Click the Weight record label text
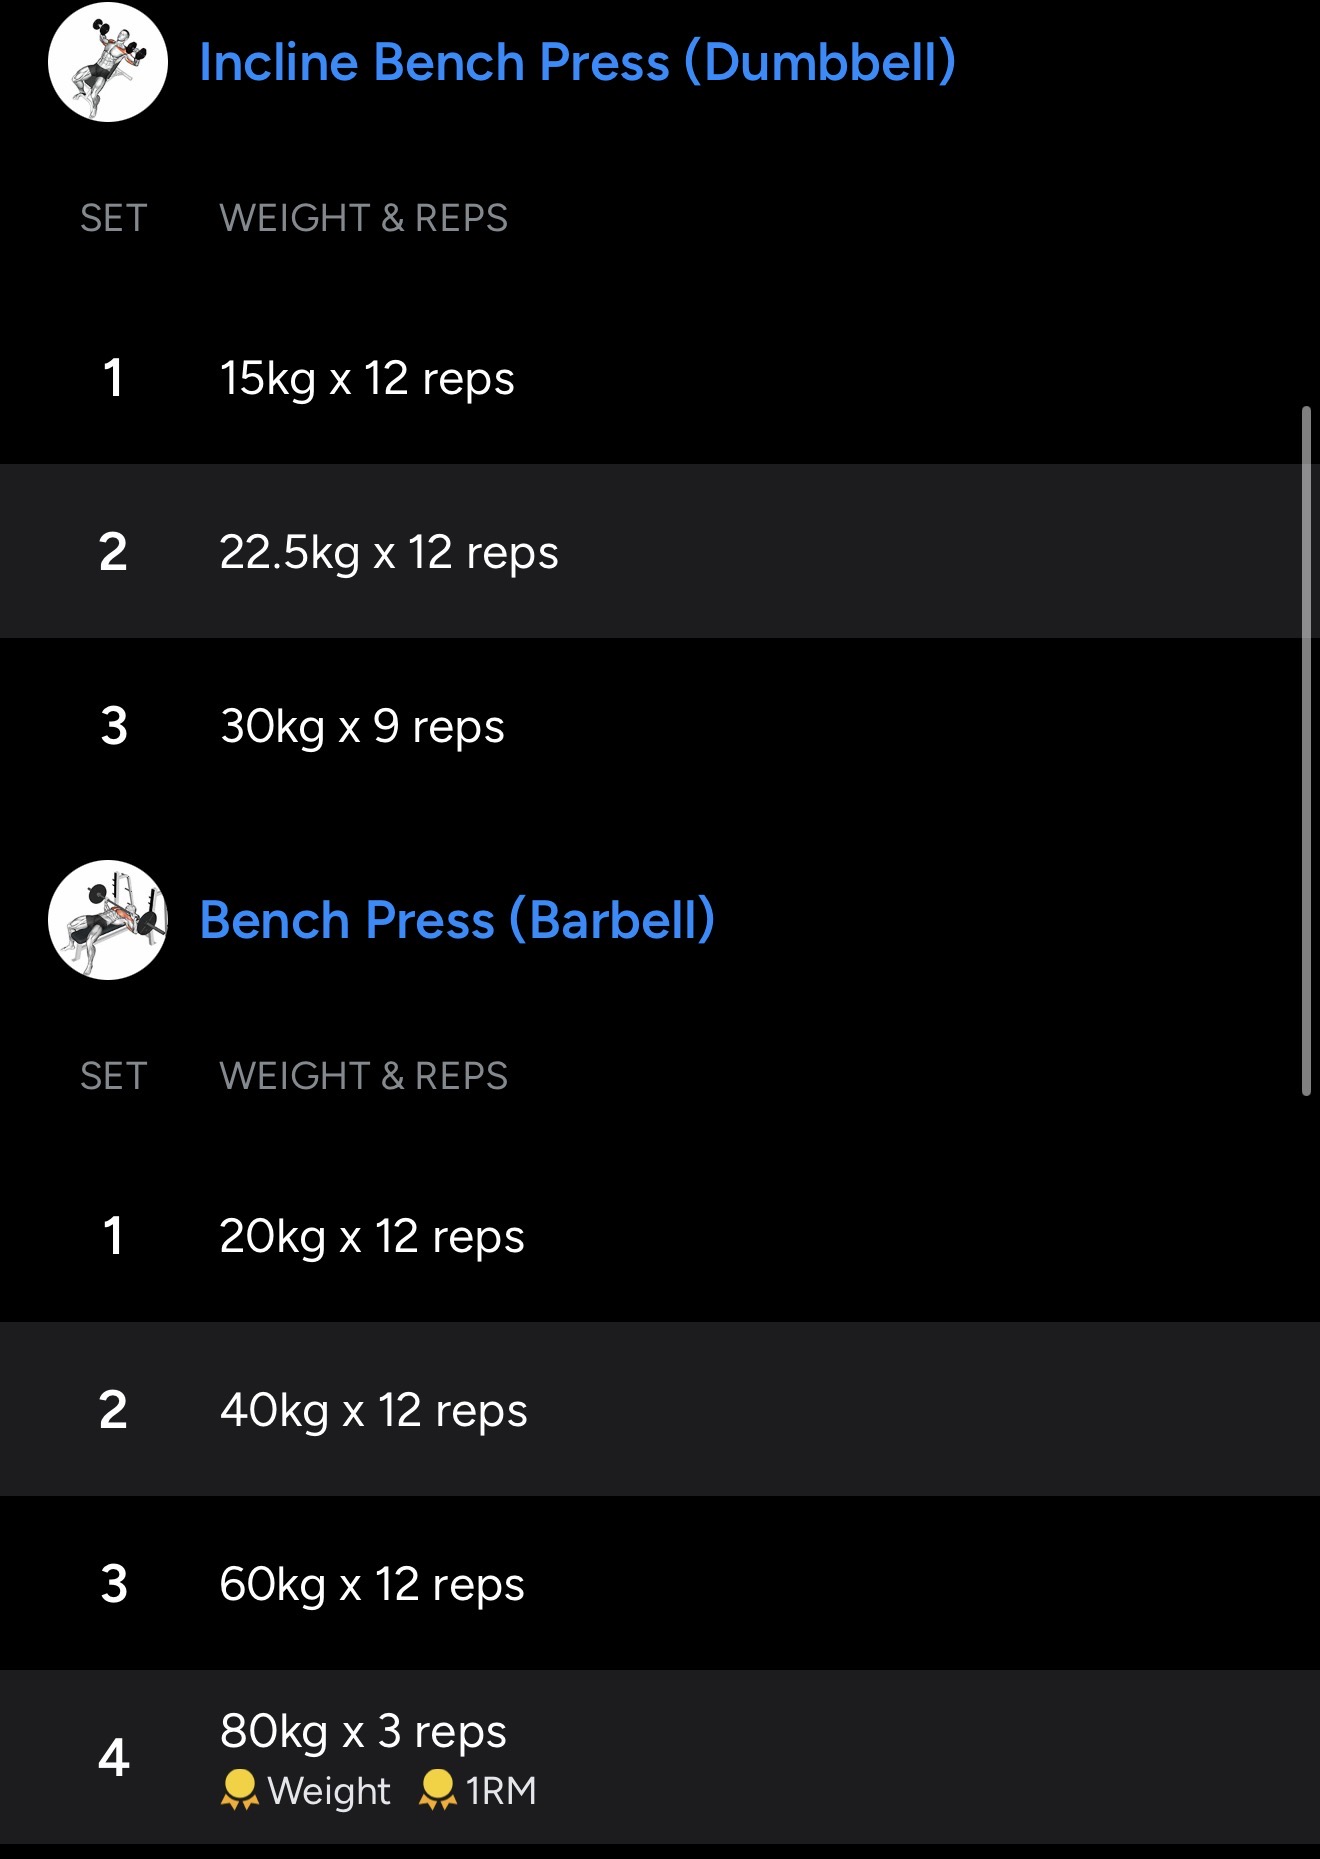 (329, 1791)
